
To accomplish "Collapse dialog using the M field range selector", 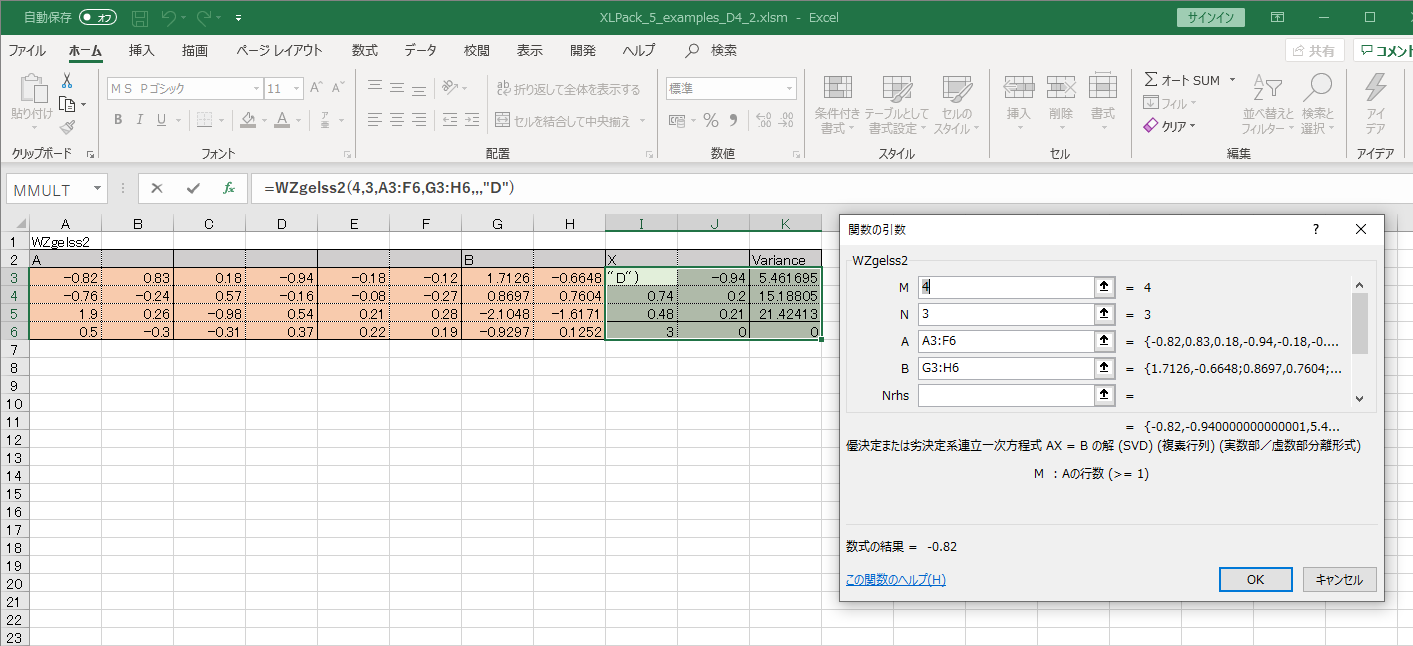I will point(1104,287).
